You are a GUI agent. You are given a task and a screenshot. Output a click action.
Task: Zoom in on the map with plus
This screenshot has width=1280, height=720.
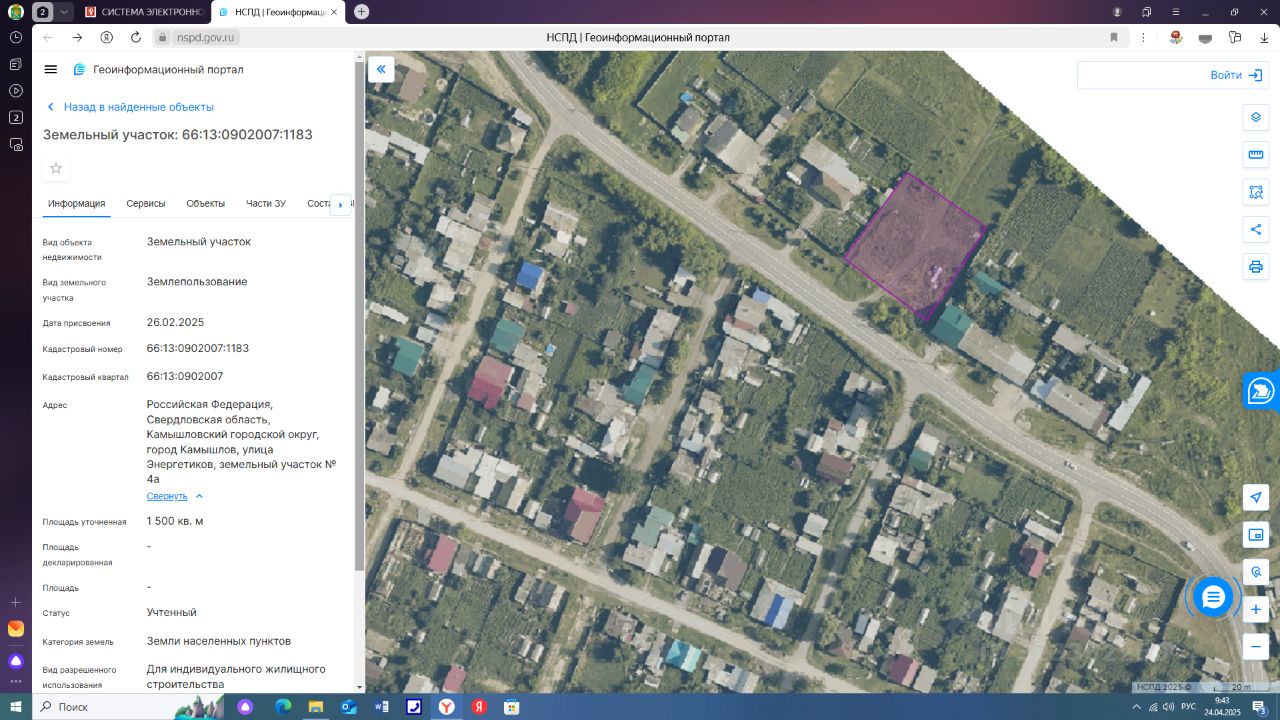tap(1256, 609)
